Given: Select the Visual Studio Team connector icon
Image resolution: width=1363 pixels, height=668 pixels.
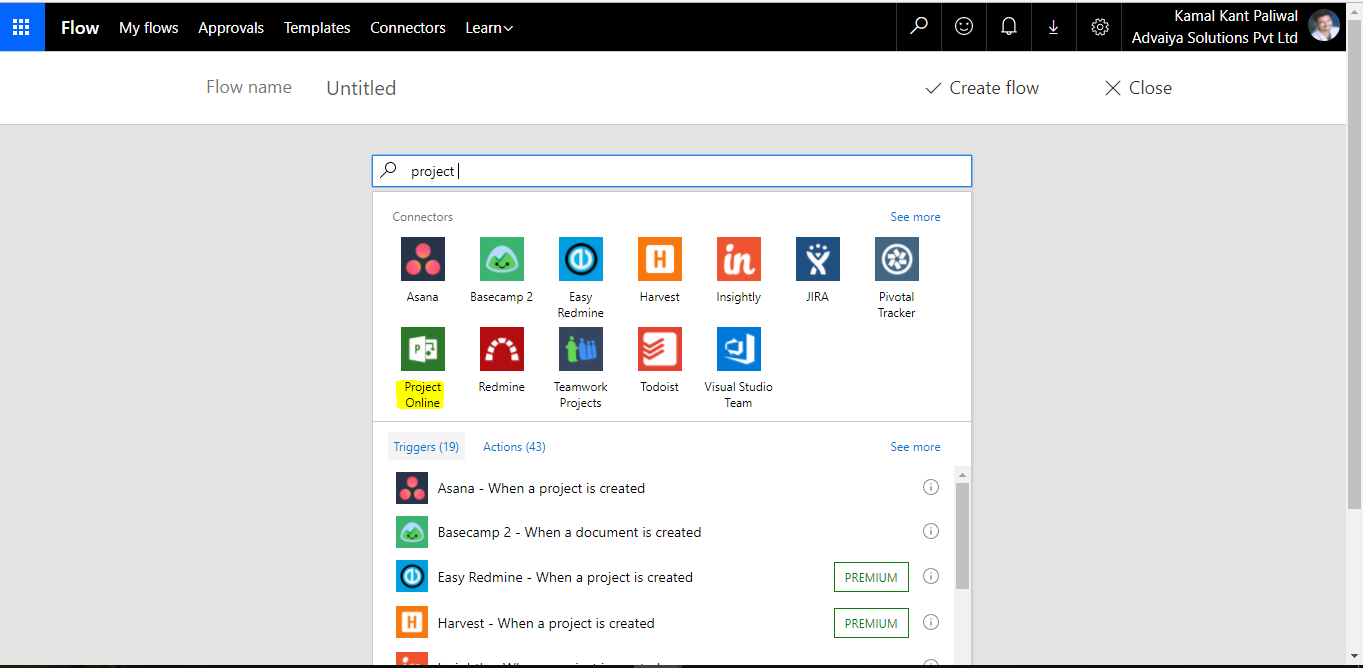Looking at the screenshot, I should pyautogui.click(x=739, y=349).
